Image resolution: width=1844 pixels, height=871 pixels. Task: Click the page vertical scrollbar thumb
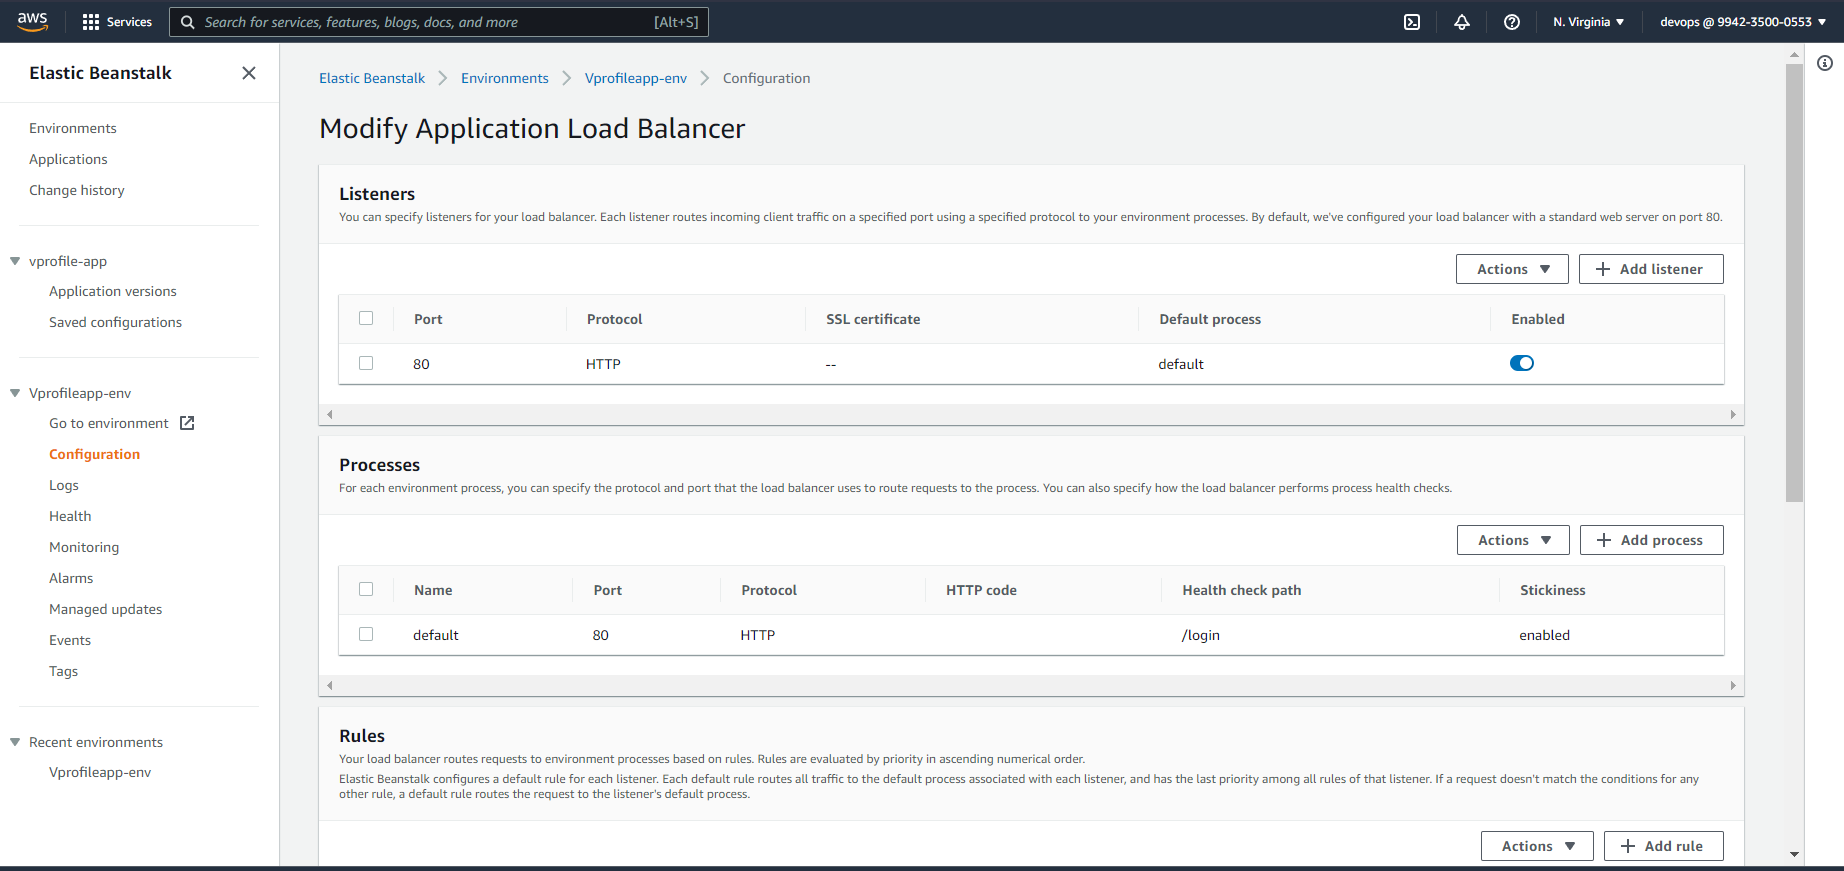1794,282
